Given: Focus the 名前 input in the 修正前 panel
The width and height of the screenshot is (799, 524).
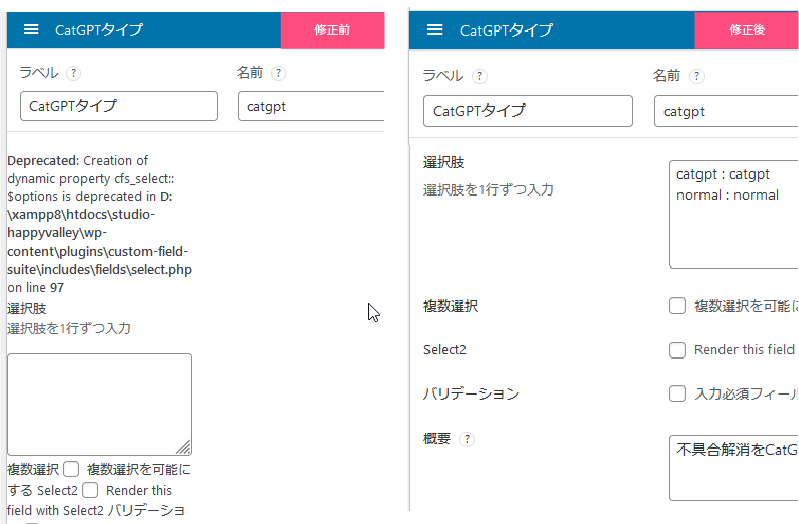Looking at the screenshot, I should tap(310, 106).
